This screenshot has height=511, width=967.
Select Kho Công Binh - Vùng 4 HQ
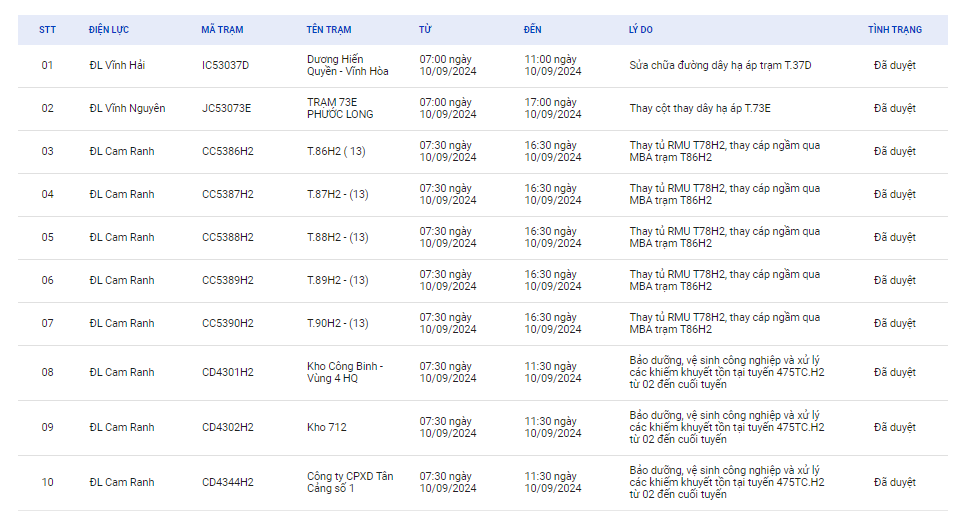click(x=345, y=372)
